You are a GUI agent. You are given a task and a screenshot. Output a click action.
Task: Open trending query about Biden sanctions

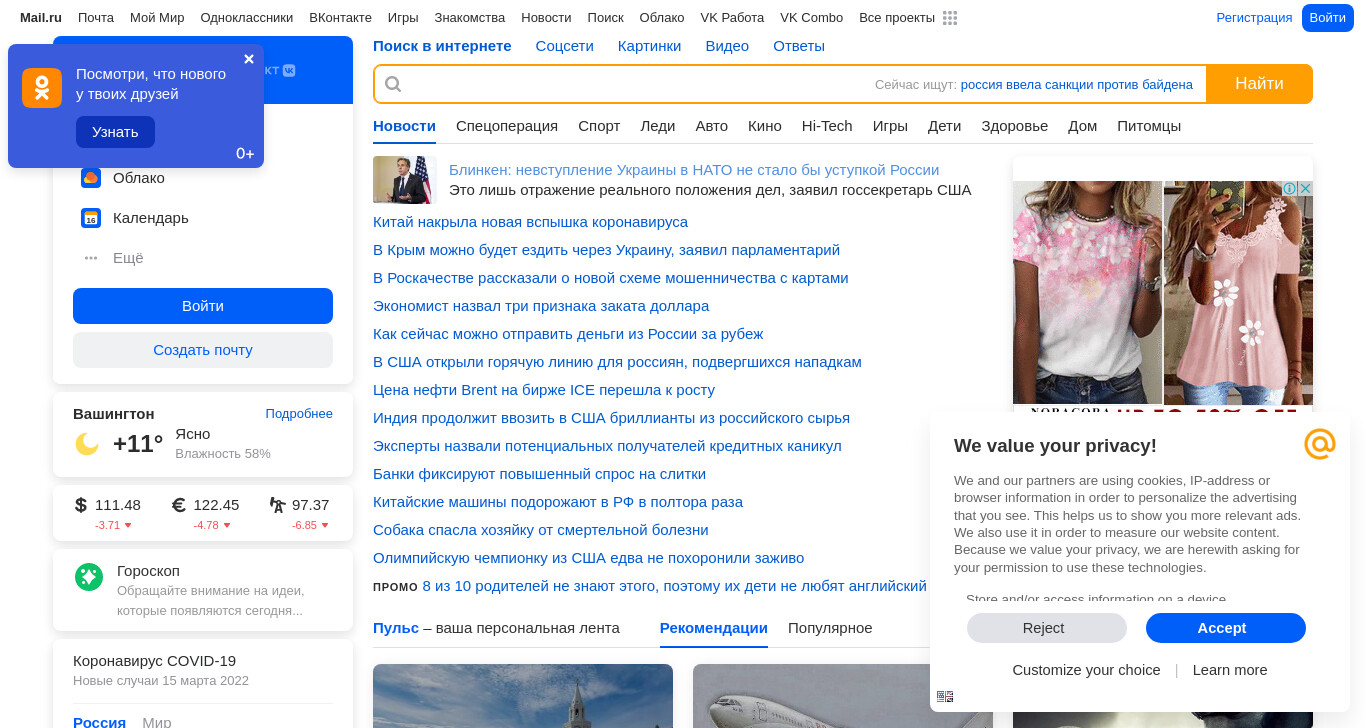(1077, 85)
